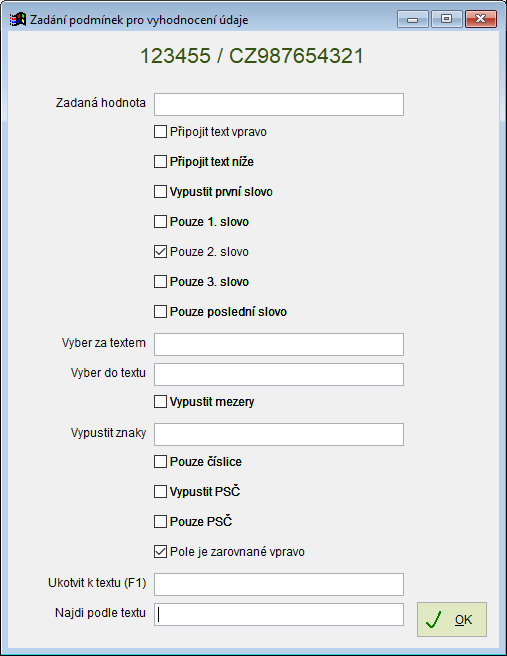Viewport: 507px width, 656px height.
Task: Select the Pouze 3. slovo checkbox
Action: pos(160,282)
